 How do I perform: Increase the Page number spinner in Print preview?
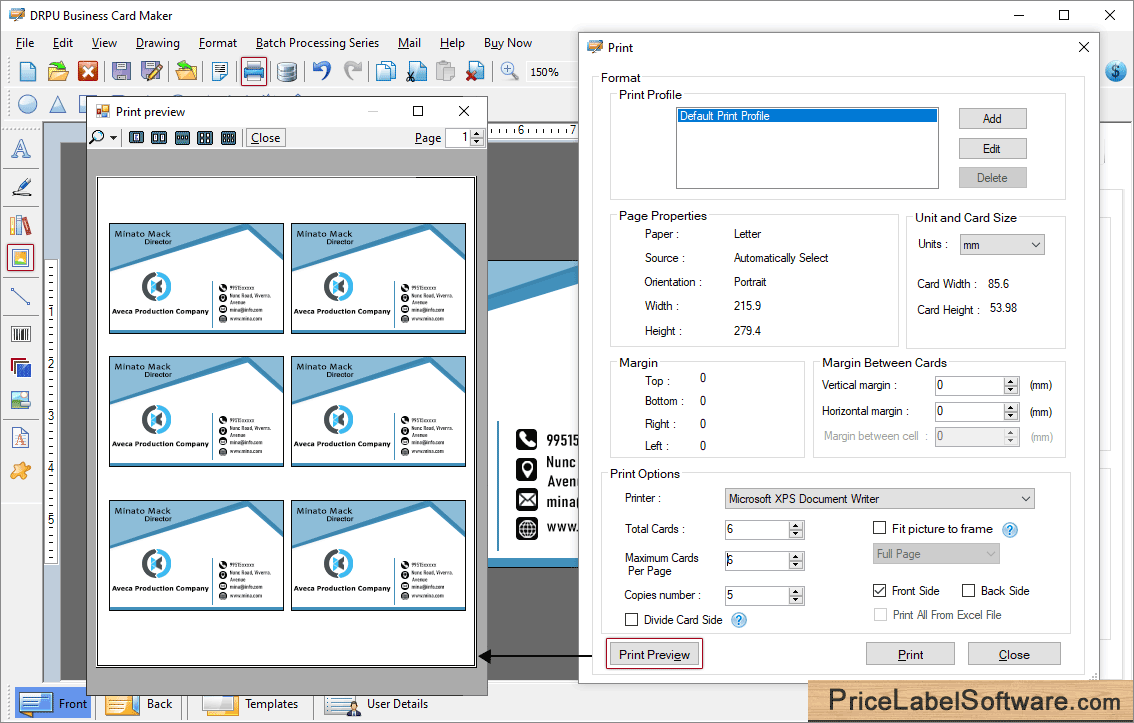(x=476, y=134)
